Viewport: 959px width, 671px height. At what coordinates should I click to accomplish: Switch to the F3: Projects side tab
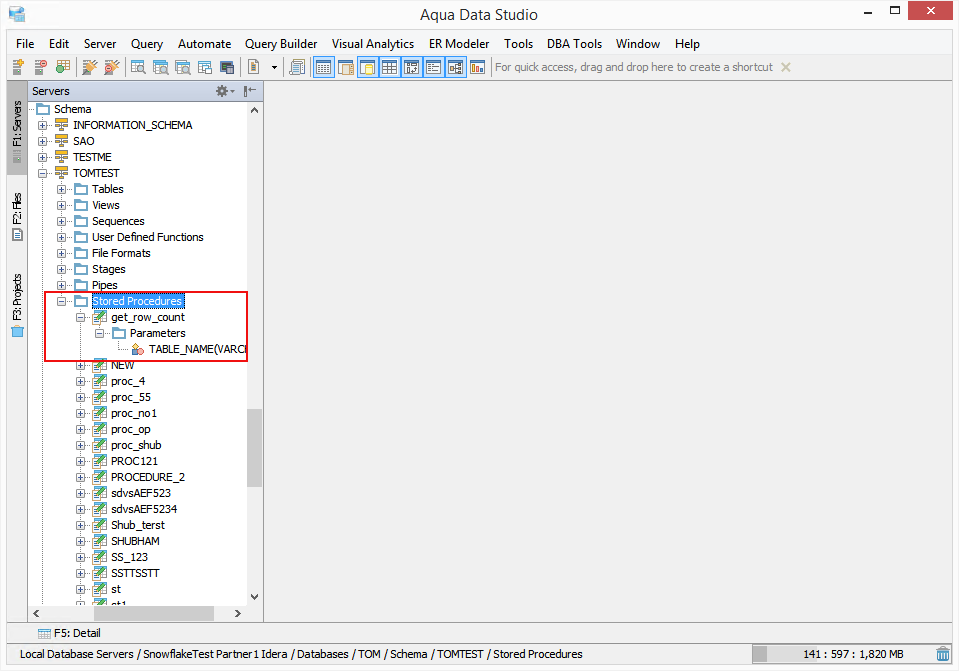[x=17, y=304]
